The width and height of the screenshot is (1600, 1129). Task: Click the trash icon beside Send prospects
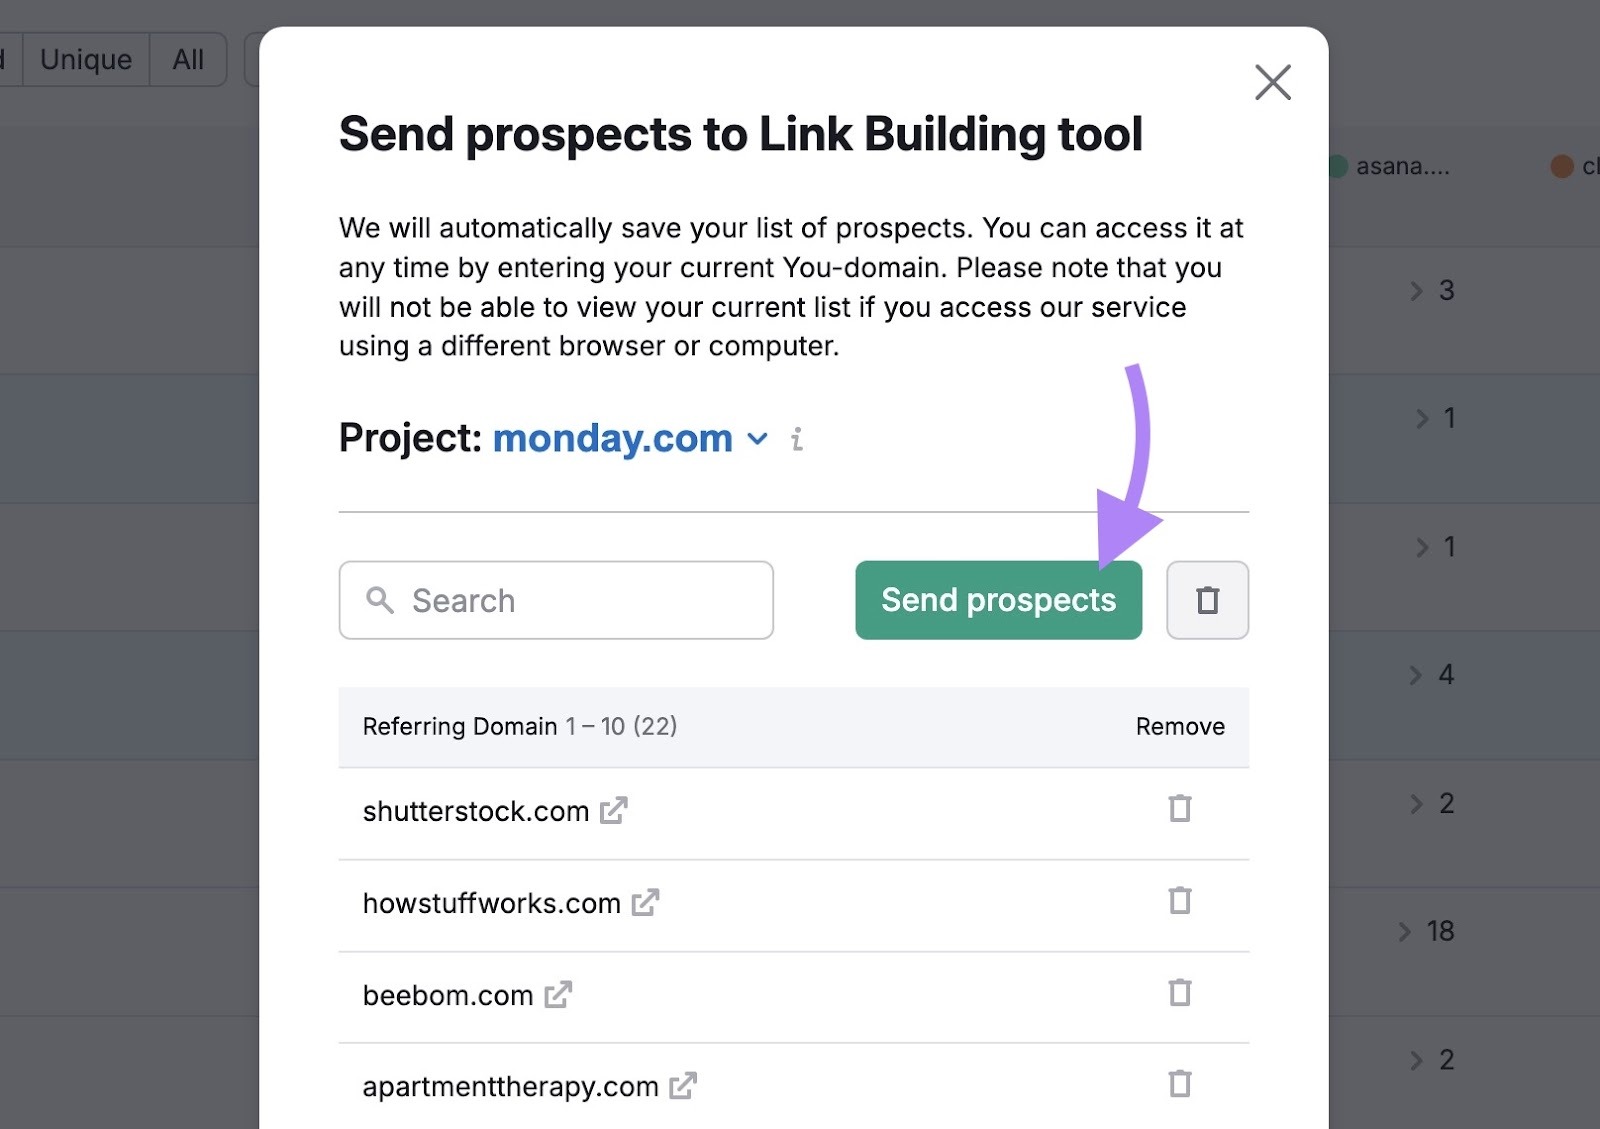point(1207,600)
